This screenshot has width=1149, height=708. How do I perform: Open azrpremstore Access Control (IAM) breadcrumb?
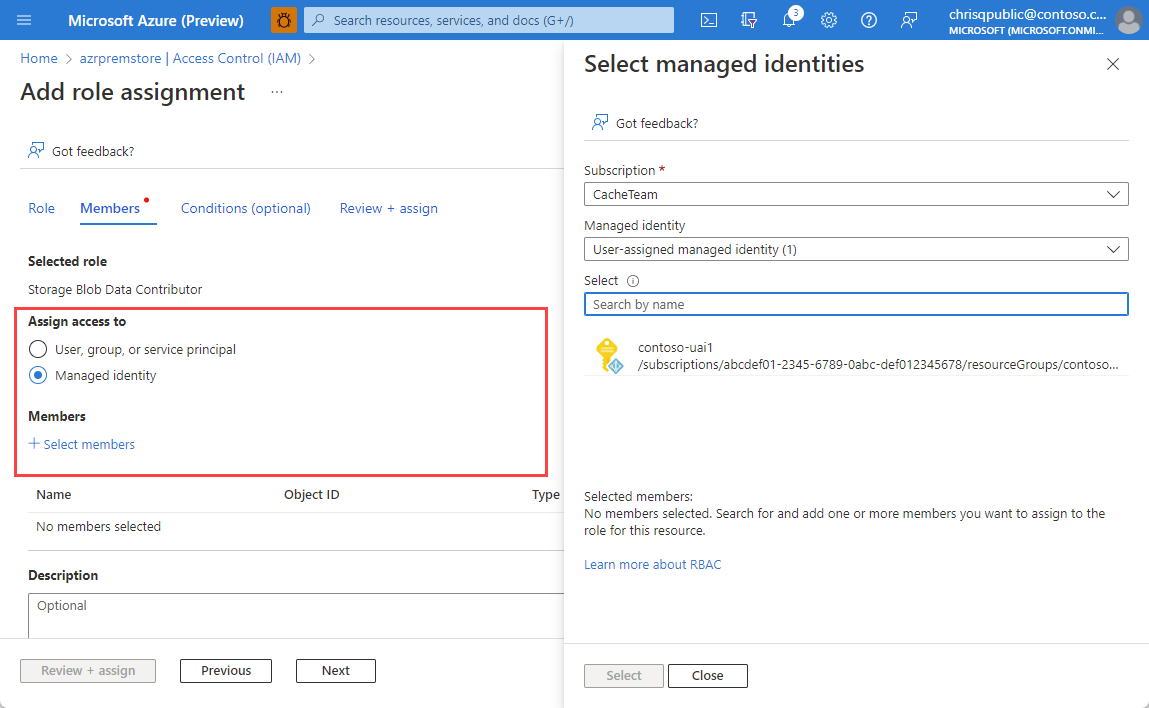point(191,59)
